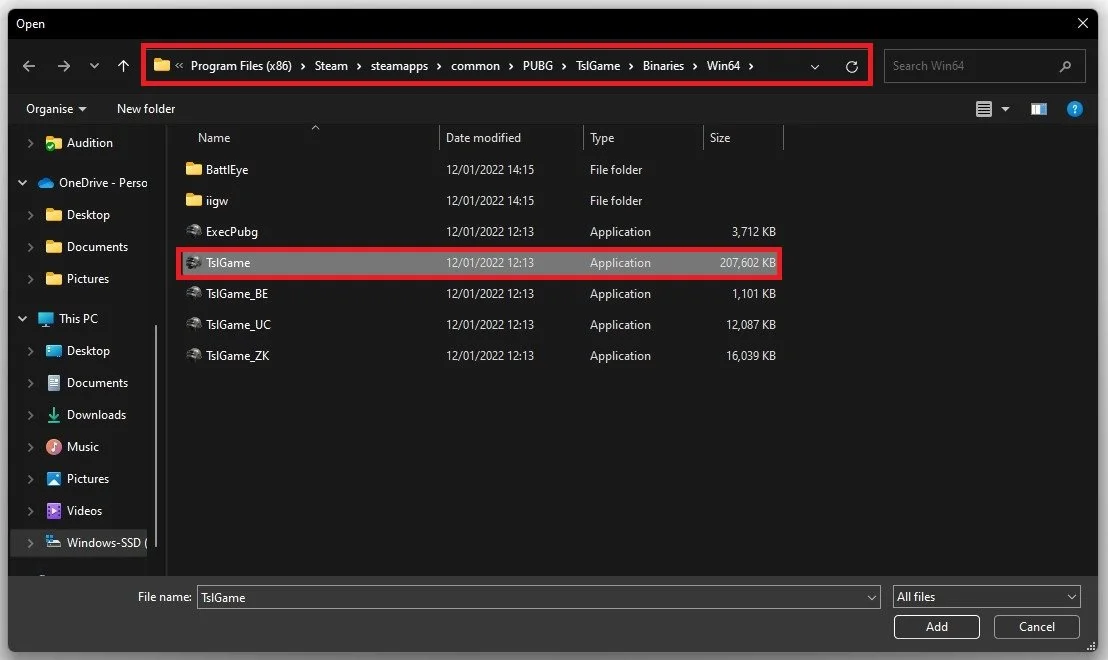Viewport: 1108px width, 660px height.
Task: Open the All files type dropdown
Action: click(986, 597)
